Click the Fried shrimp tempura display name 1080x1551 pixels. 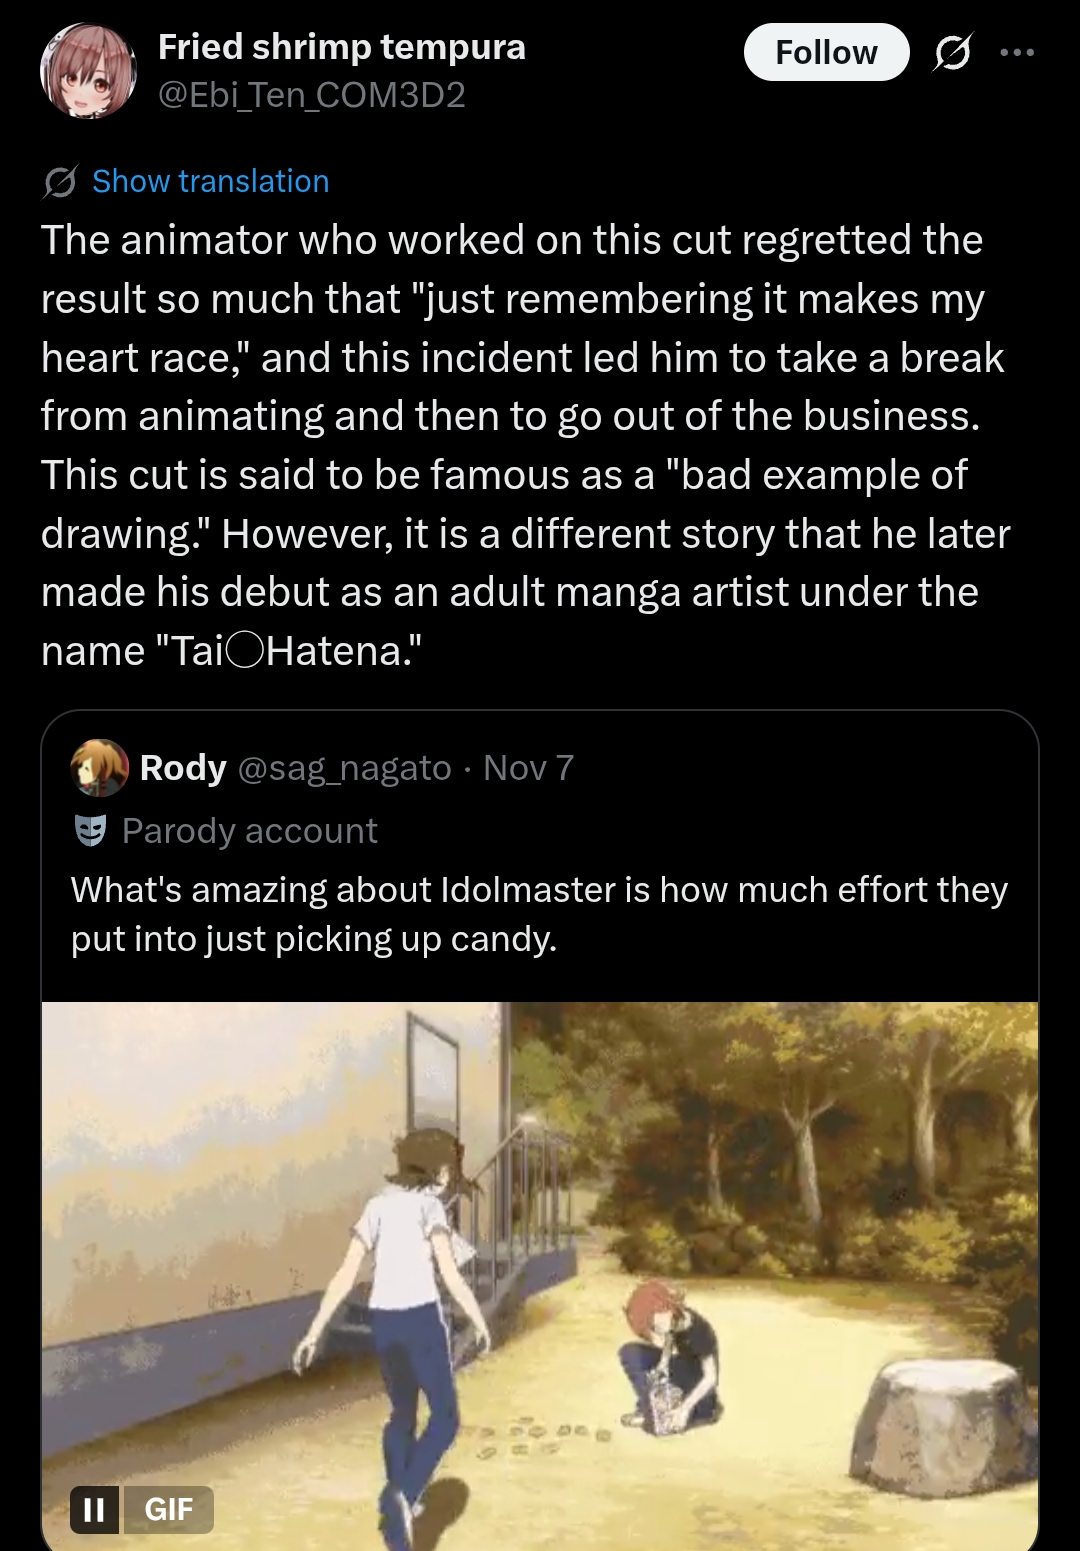click(x=341, y=47)
